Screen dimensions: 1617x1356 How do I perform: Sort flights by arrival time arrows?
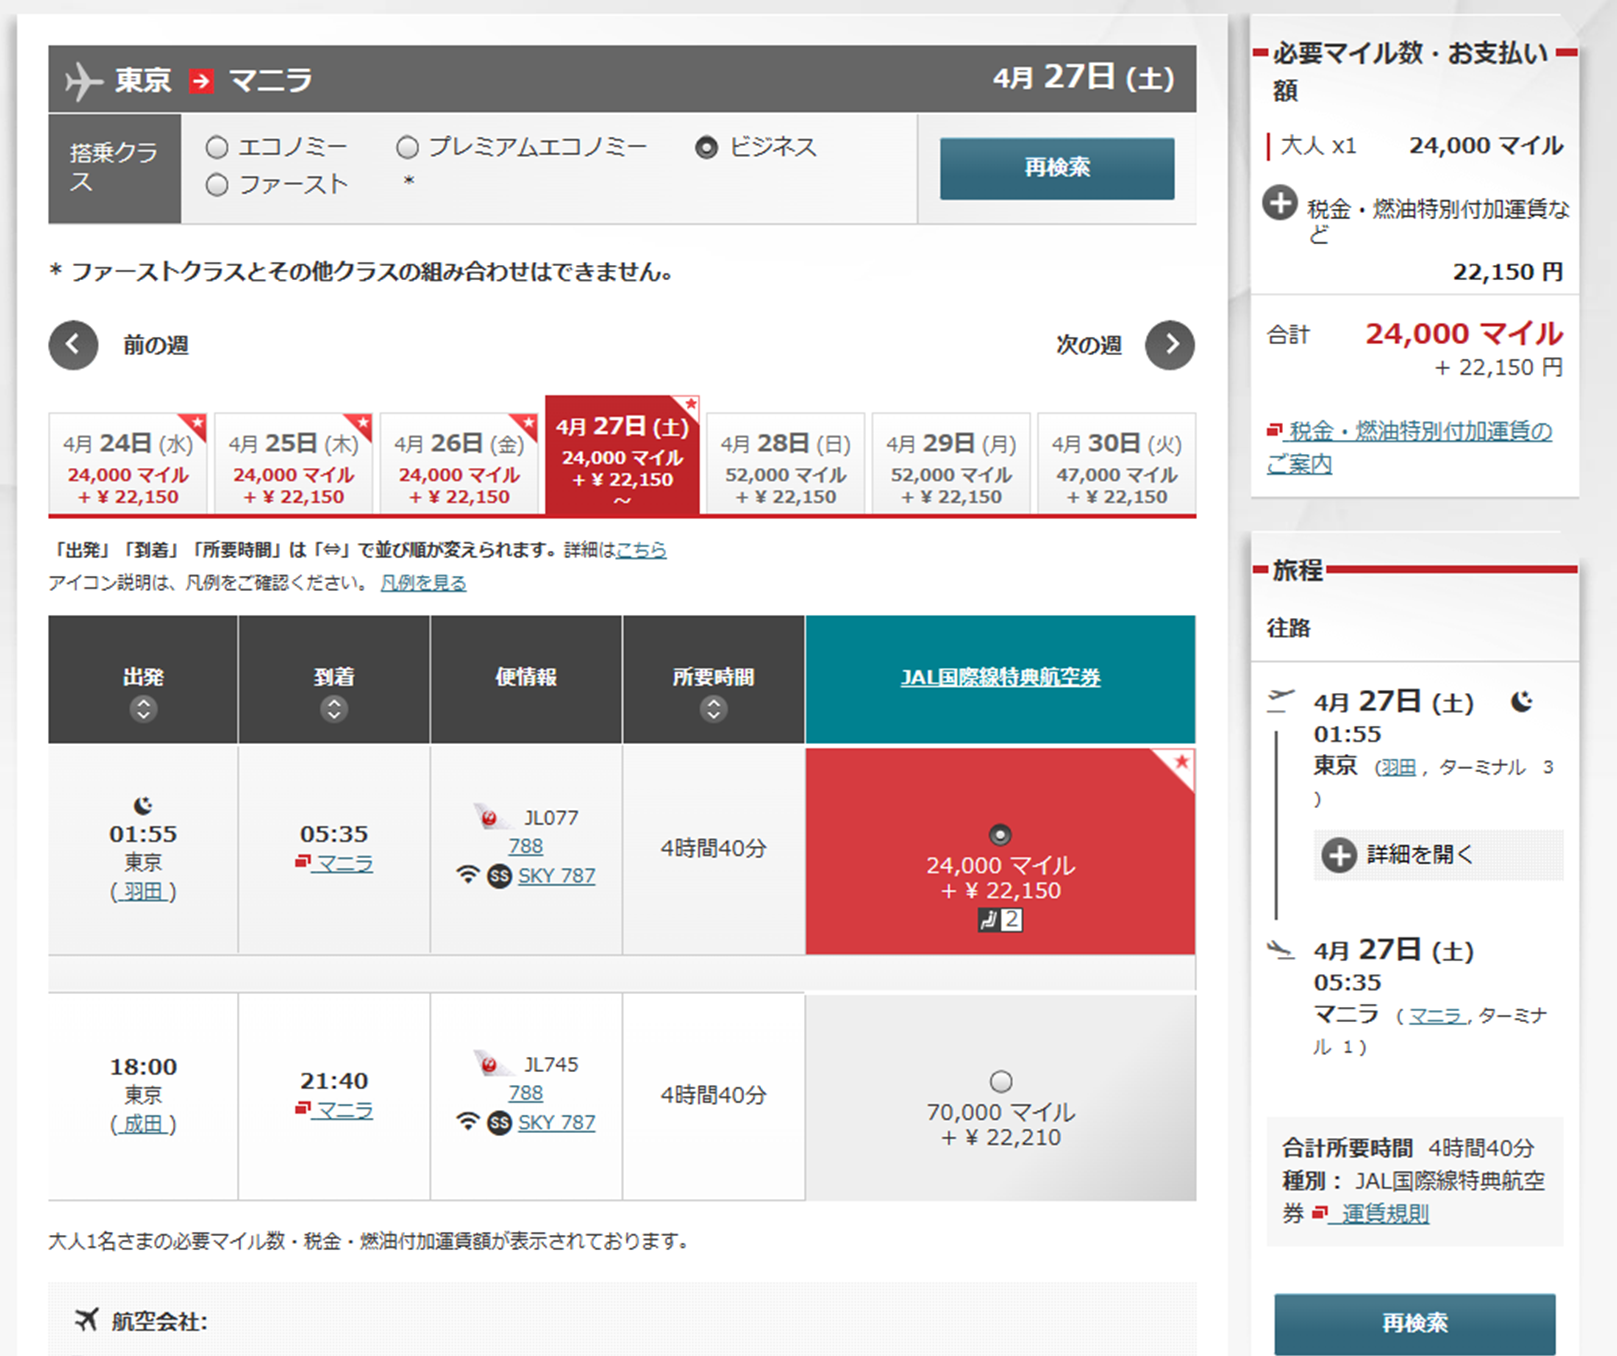click(x=334, y=709)
